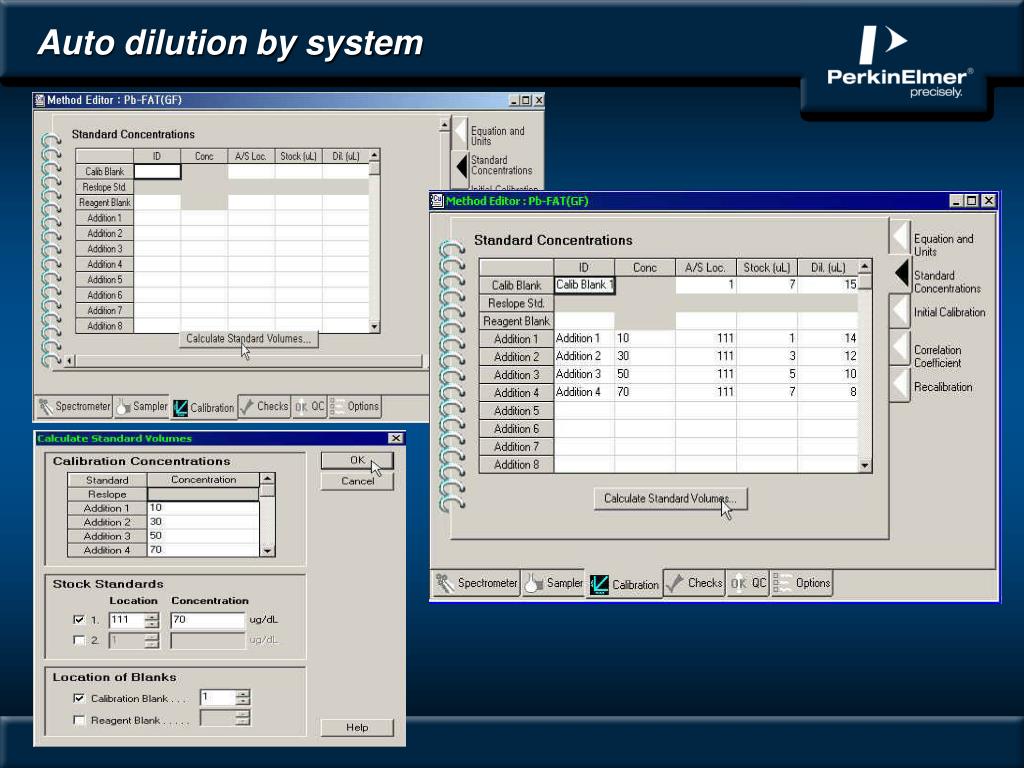1024x768 pixels.
Task: Click Sampler flask icon in front Method Editor
Action: click(534, 583)
